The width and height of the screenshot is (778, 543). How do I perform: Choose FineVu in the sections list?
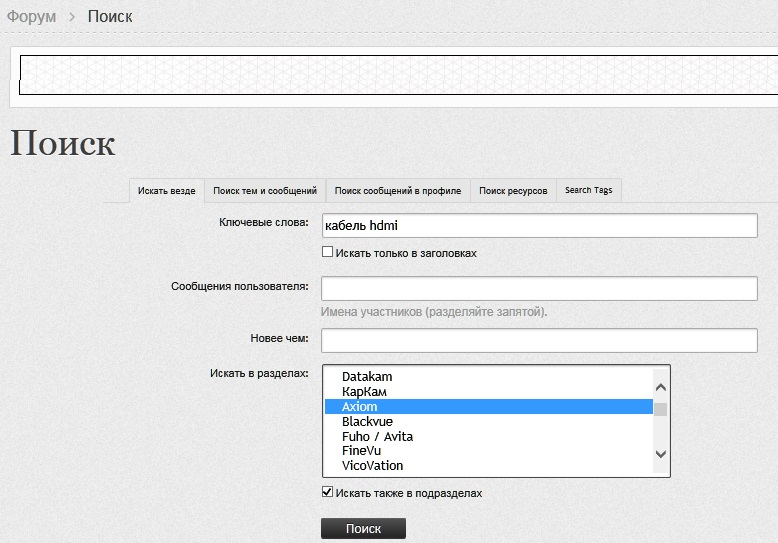tap(361, 451)
